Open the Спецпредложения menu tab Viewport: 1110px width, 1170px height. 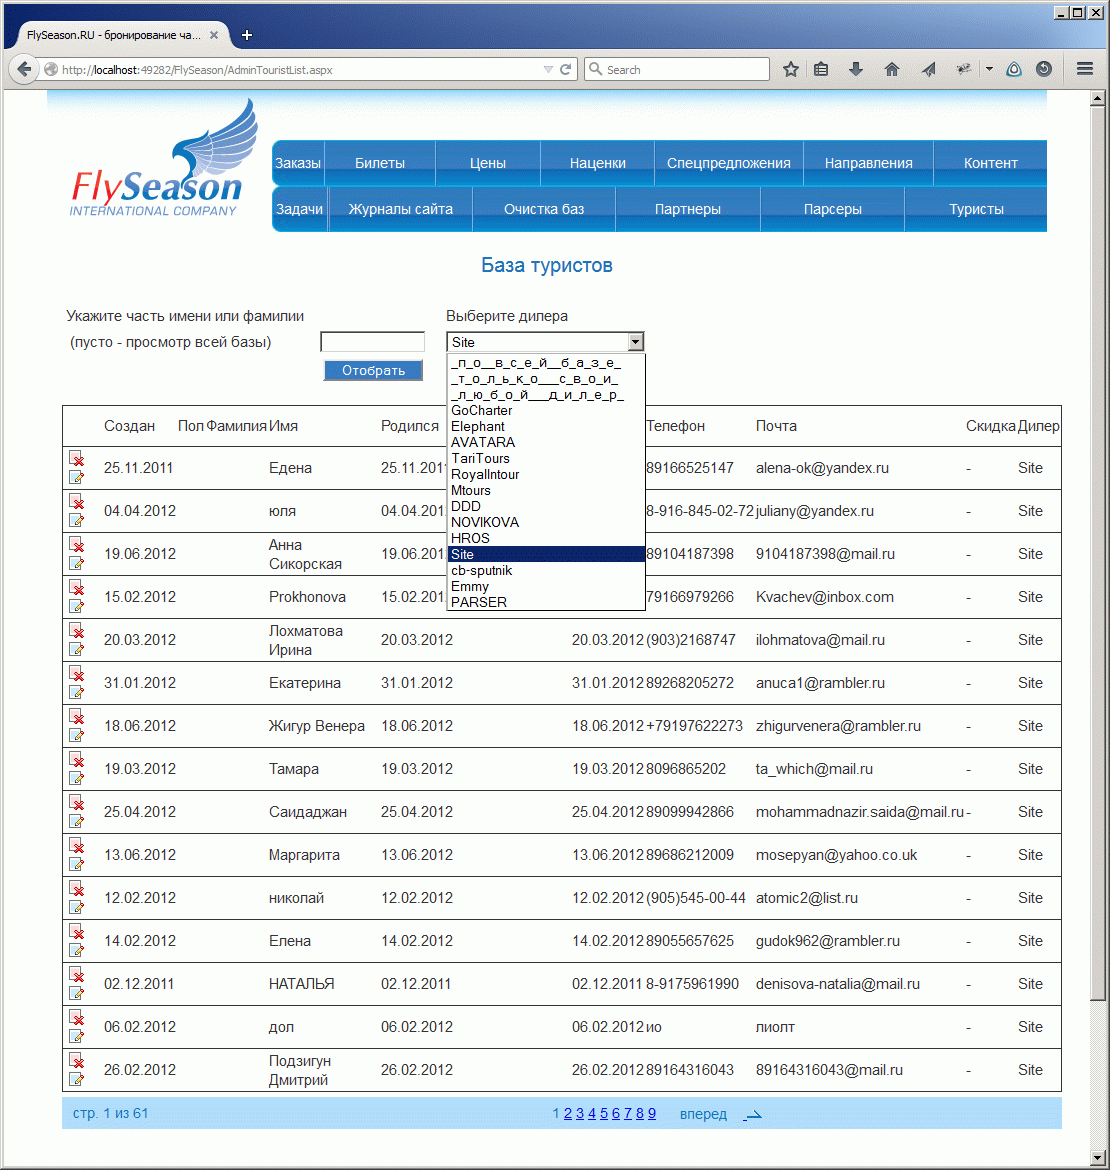click(x=729, y=163)
